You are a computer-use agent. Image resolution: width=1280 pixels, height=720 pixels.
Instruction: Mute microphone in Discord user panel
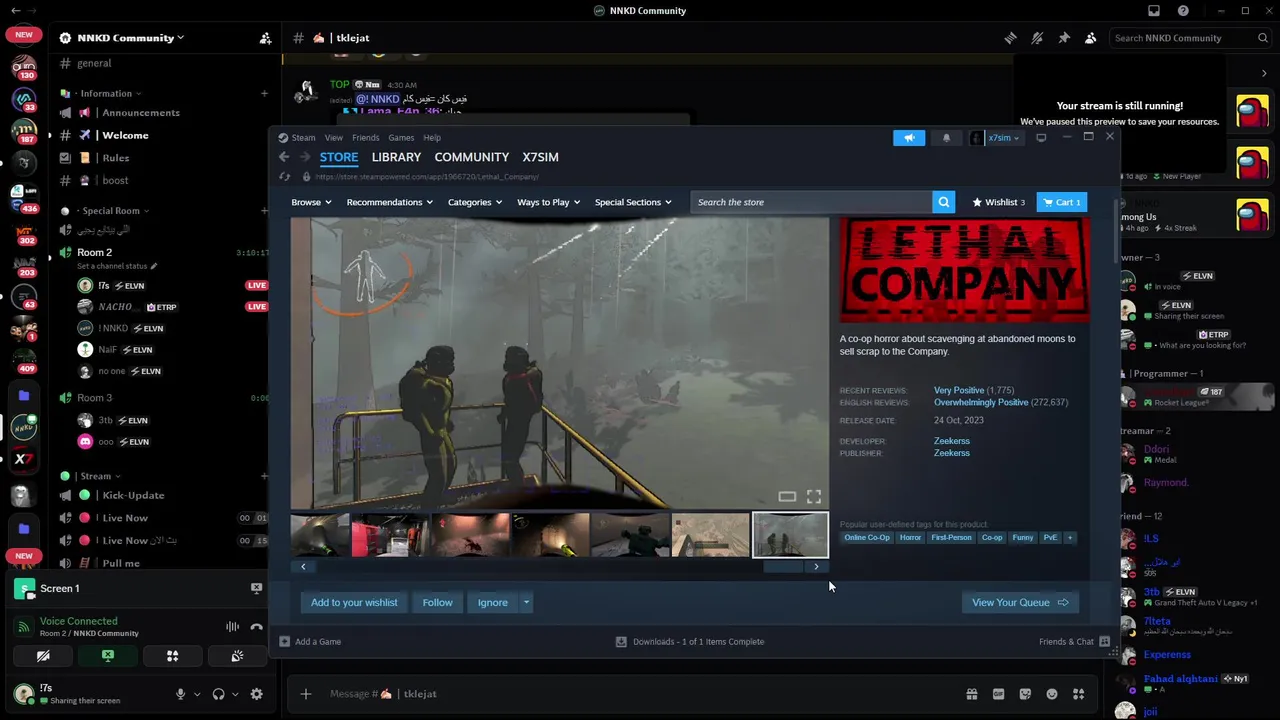click(x=181, y=694)
